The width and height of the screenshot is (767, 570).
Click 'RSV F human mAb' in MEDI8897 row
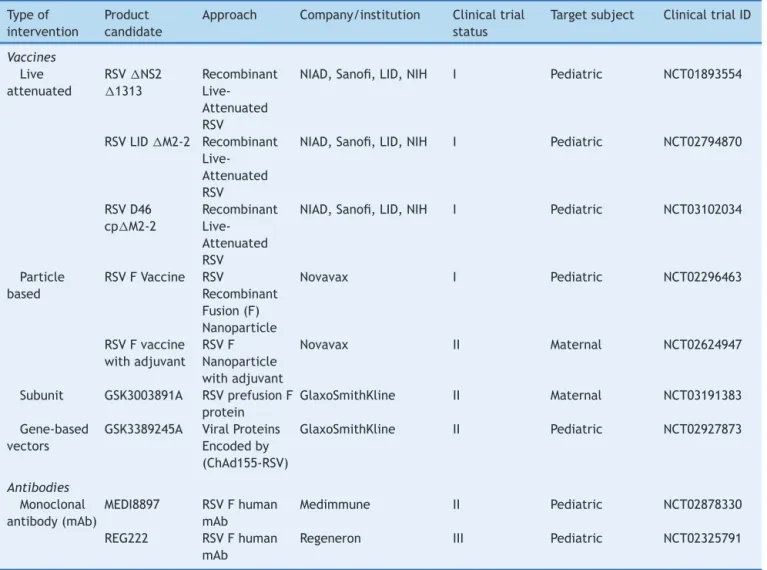point(240,513)
